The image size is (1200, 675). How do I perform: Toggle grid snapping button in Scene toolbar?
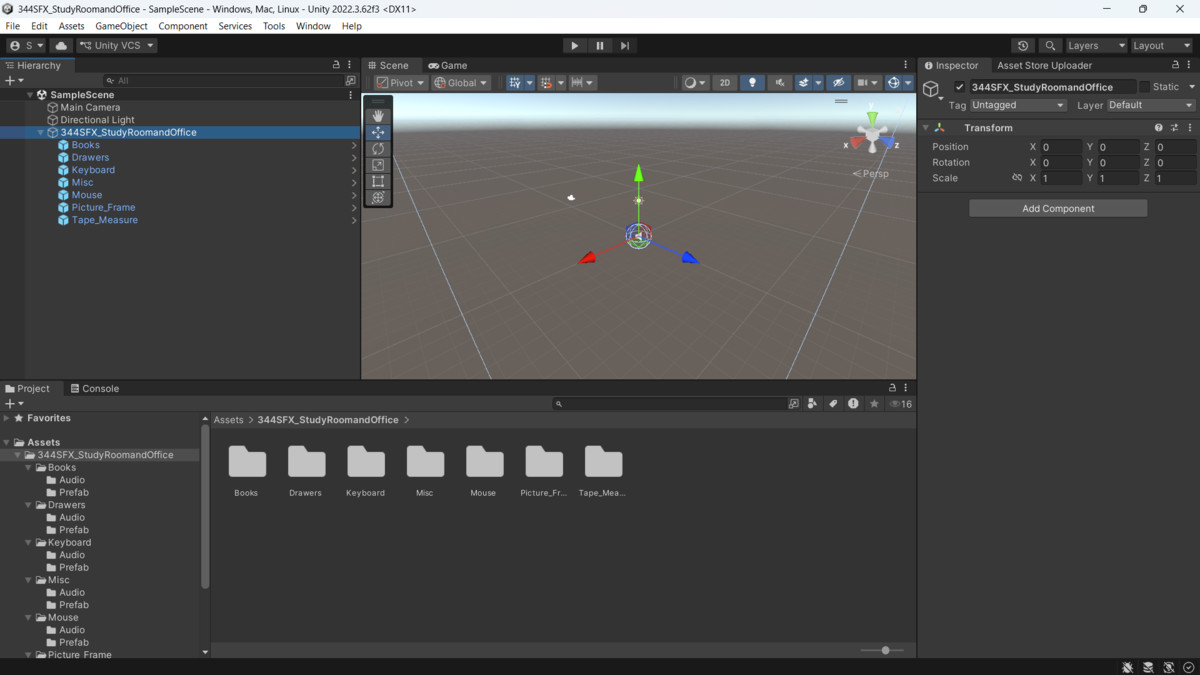(514, 83)
